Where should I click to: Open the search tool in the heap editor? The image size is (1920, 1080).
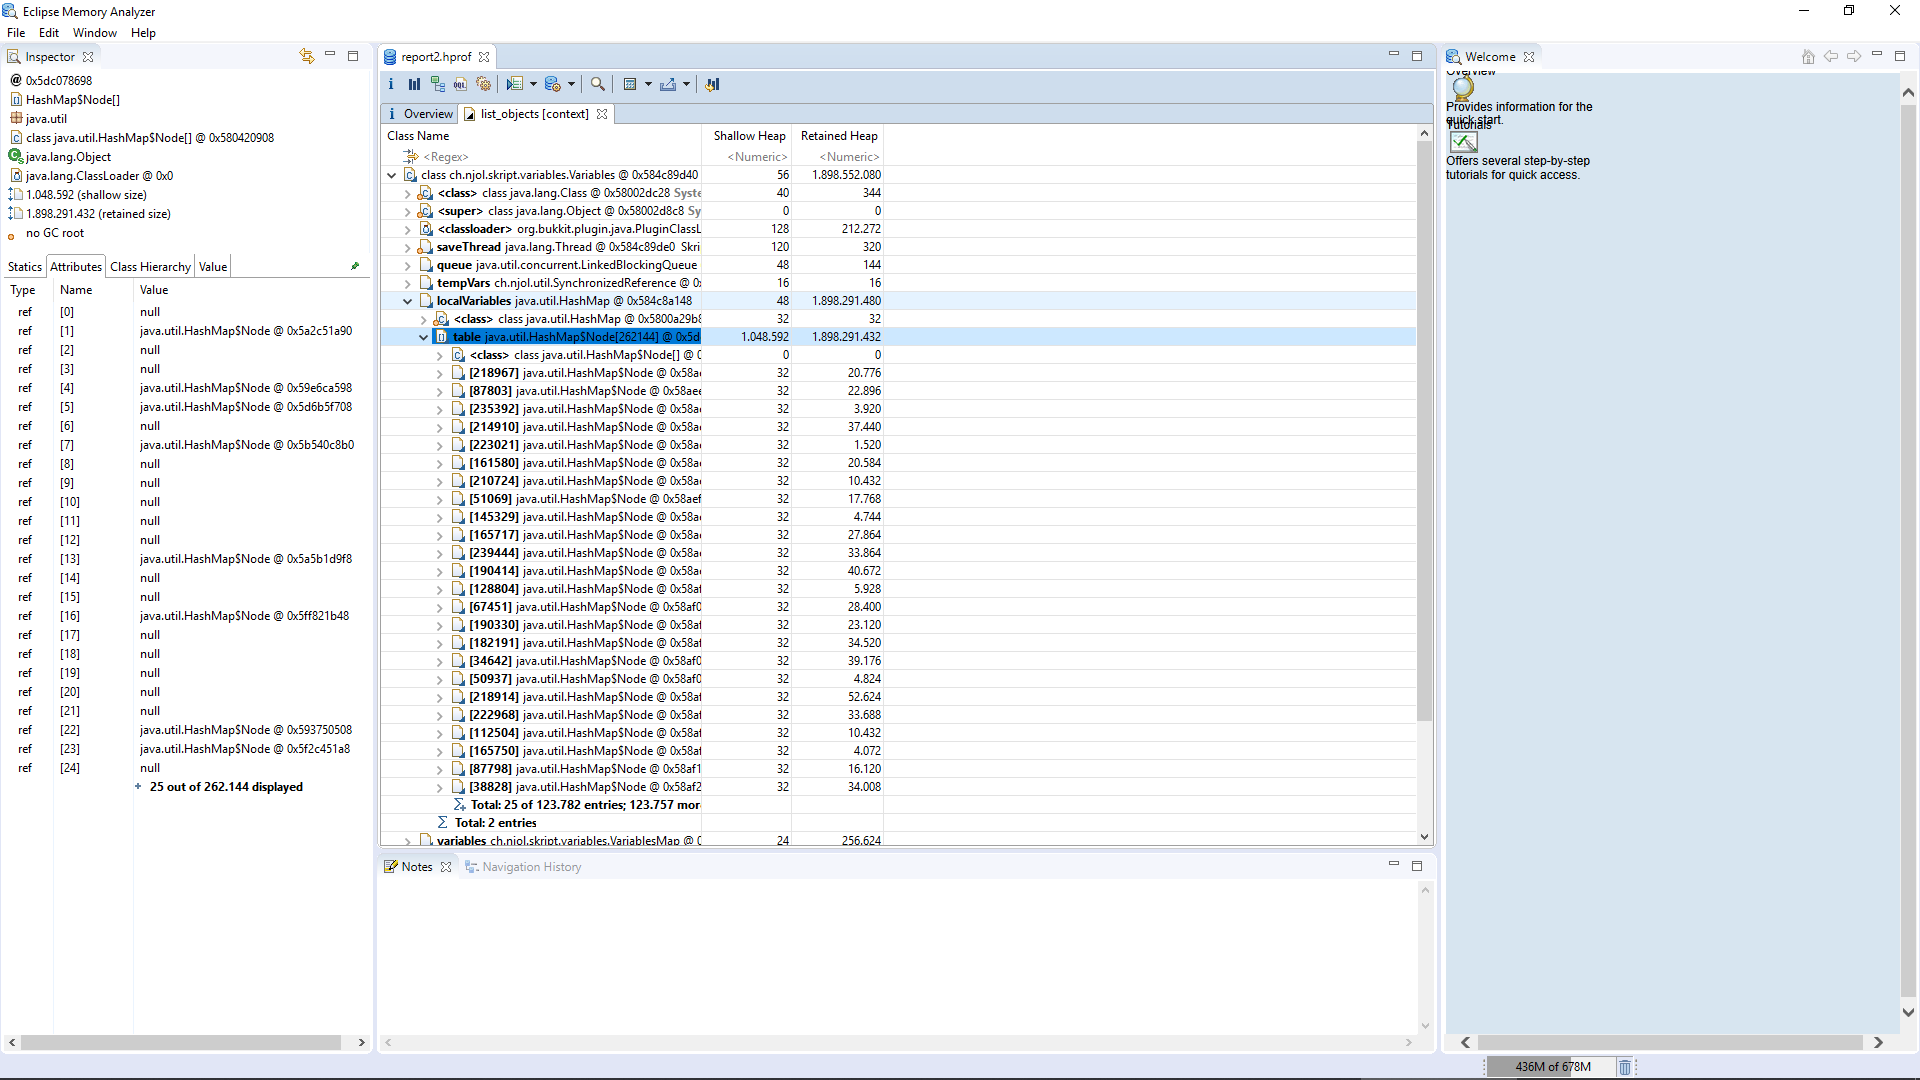(x=598, y=84)
